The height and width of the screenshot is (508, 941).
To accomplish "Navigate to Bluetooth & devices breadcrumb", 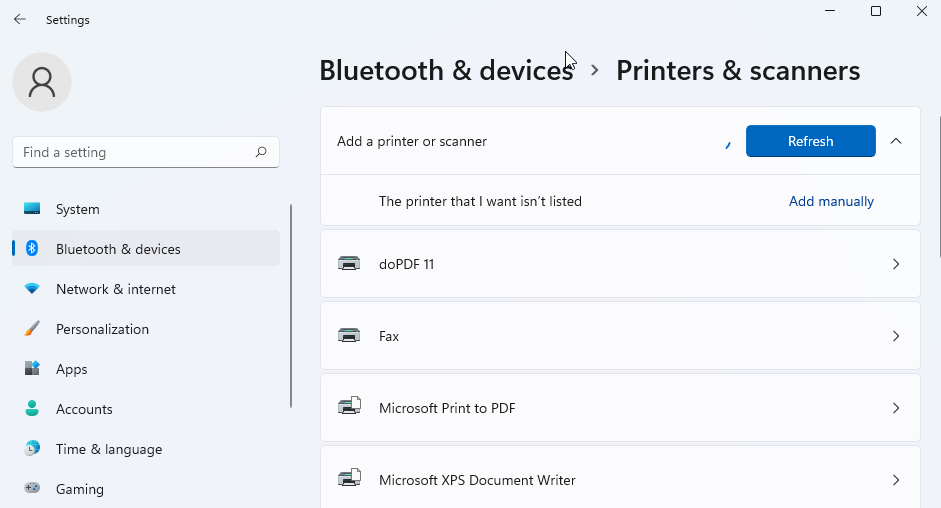I will [x=446, y=70].
